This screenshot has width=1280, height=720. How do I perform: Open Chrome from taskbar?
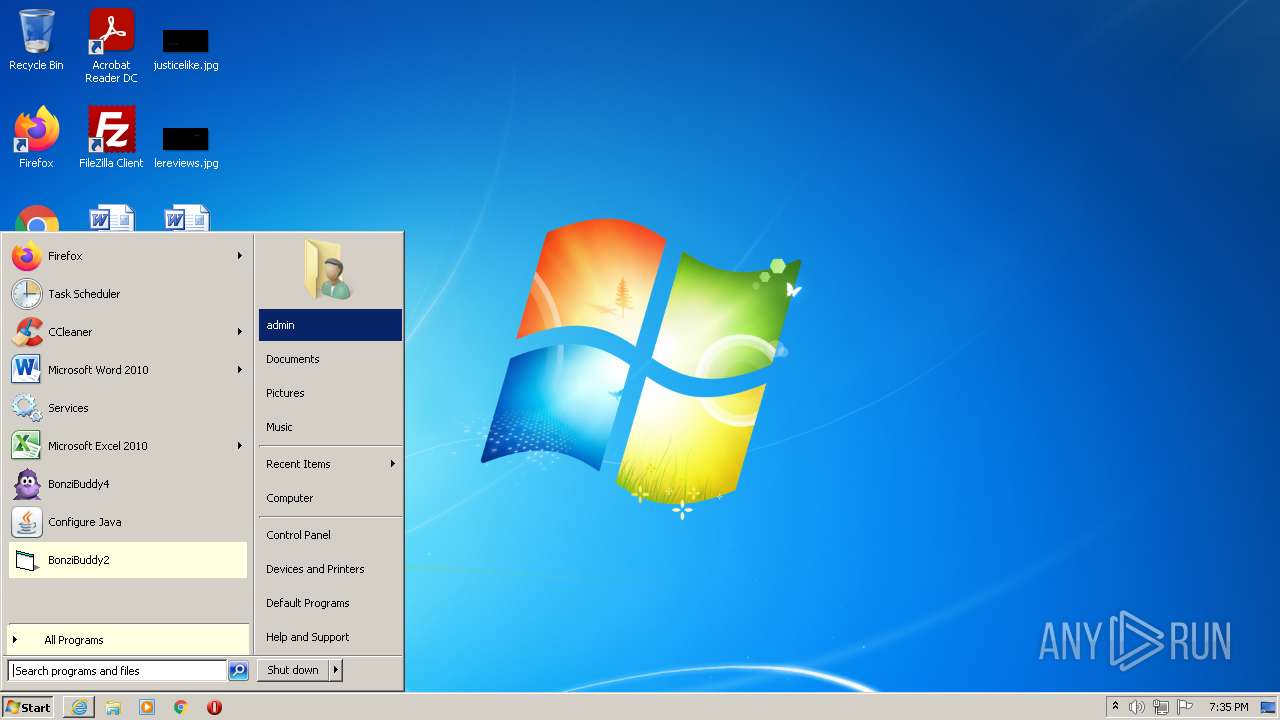[181, 707]
